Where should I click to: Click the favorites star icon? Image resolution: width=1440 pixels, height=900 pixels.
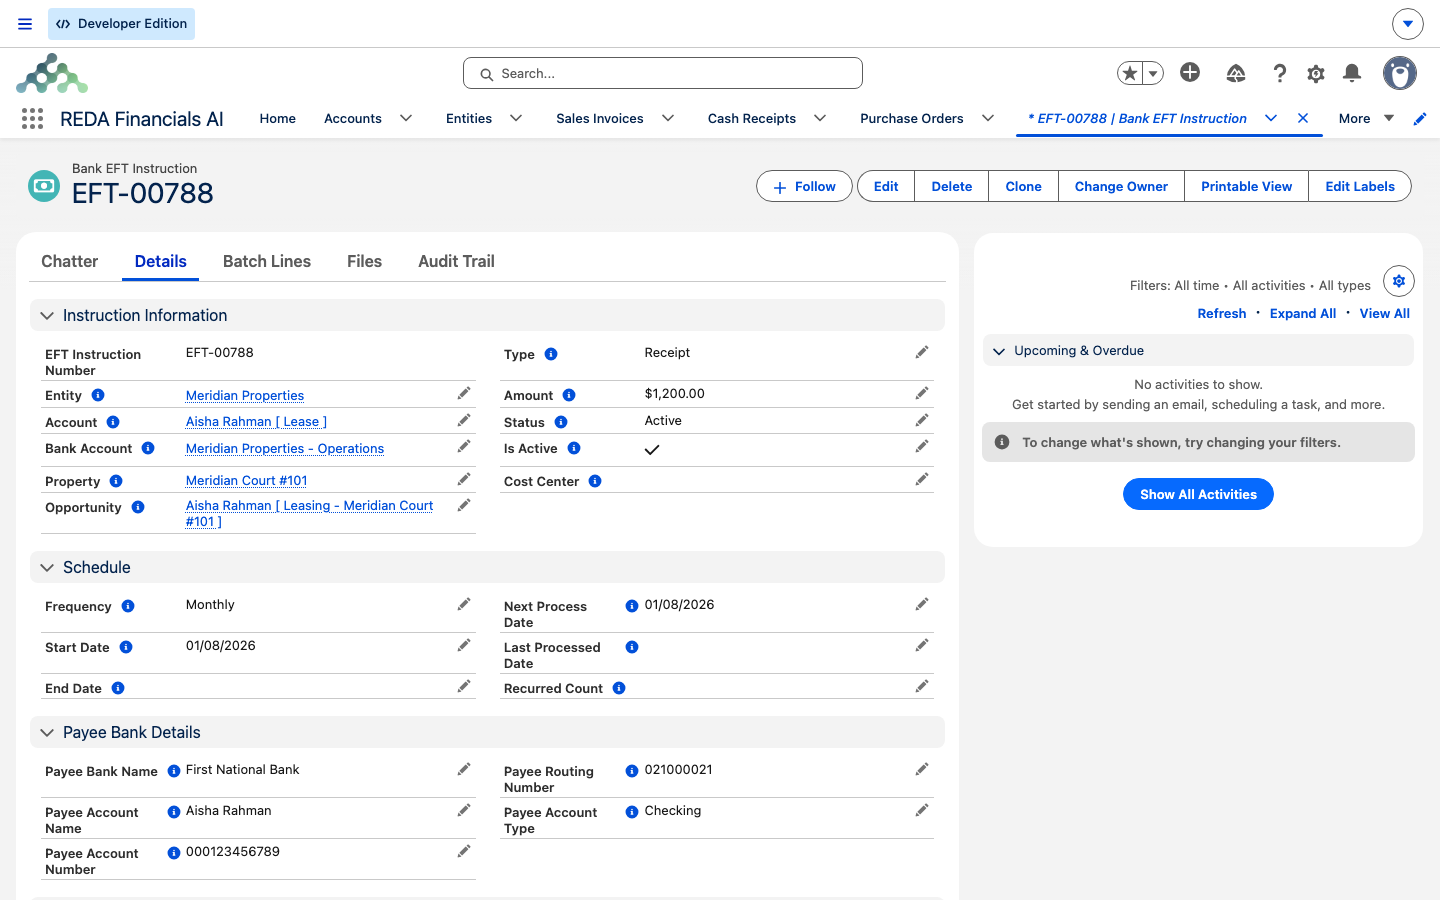(1130, 73)
